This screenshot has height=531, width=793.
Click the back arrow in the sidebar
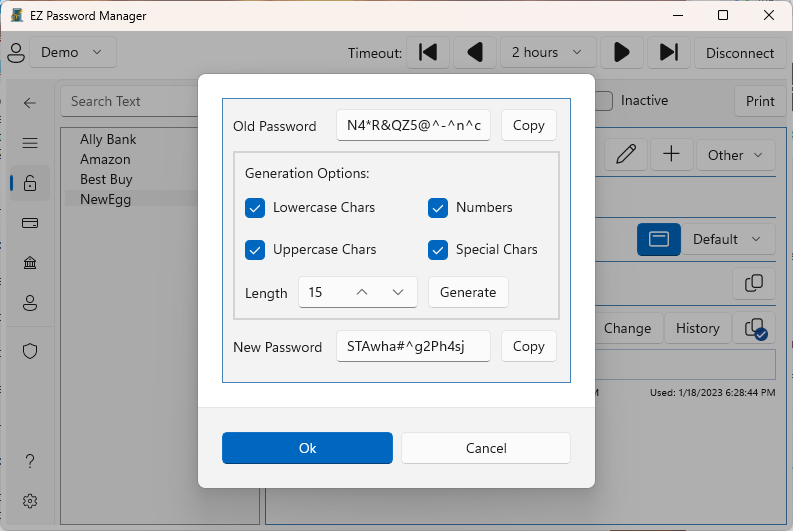30,102
